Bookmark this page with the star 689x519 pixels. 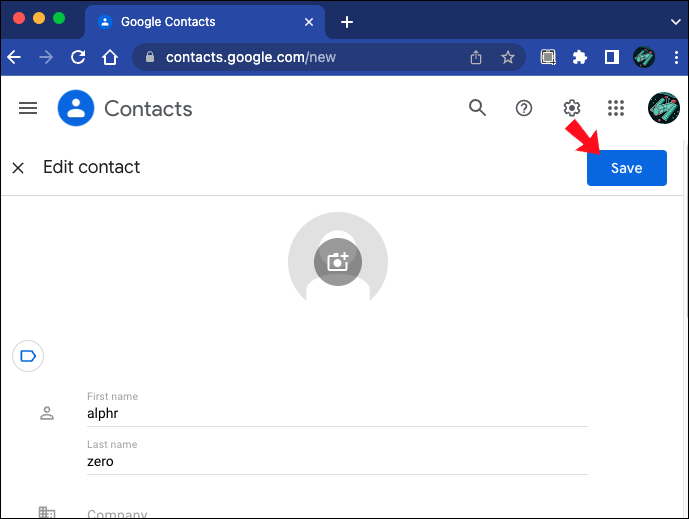click(508, 57)
